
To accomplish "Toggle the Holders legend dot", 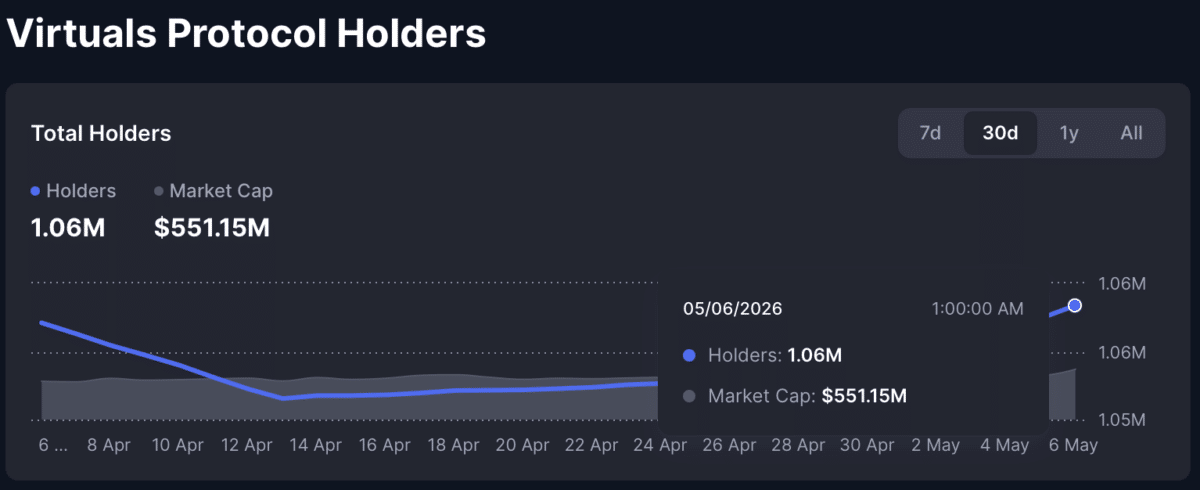I will click(x=36, y=191).
